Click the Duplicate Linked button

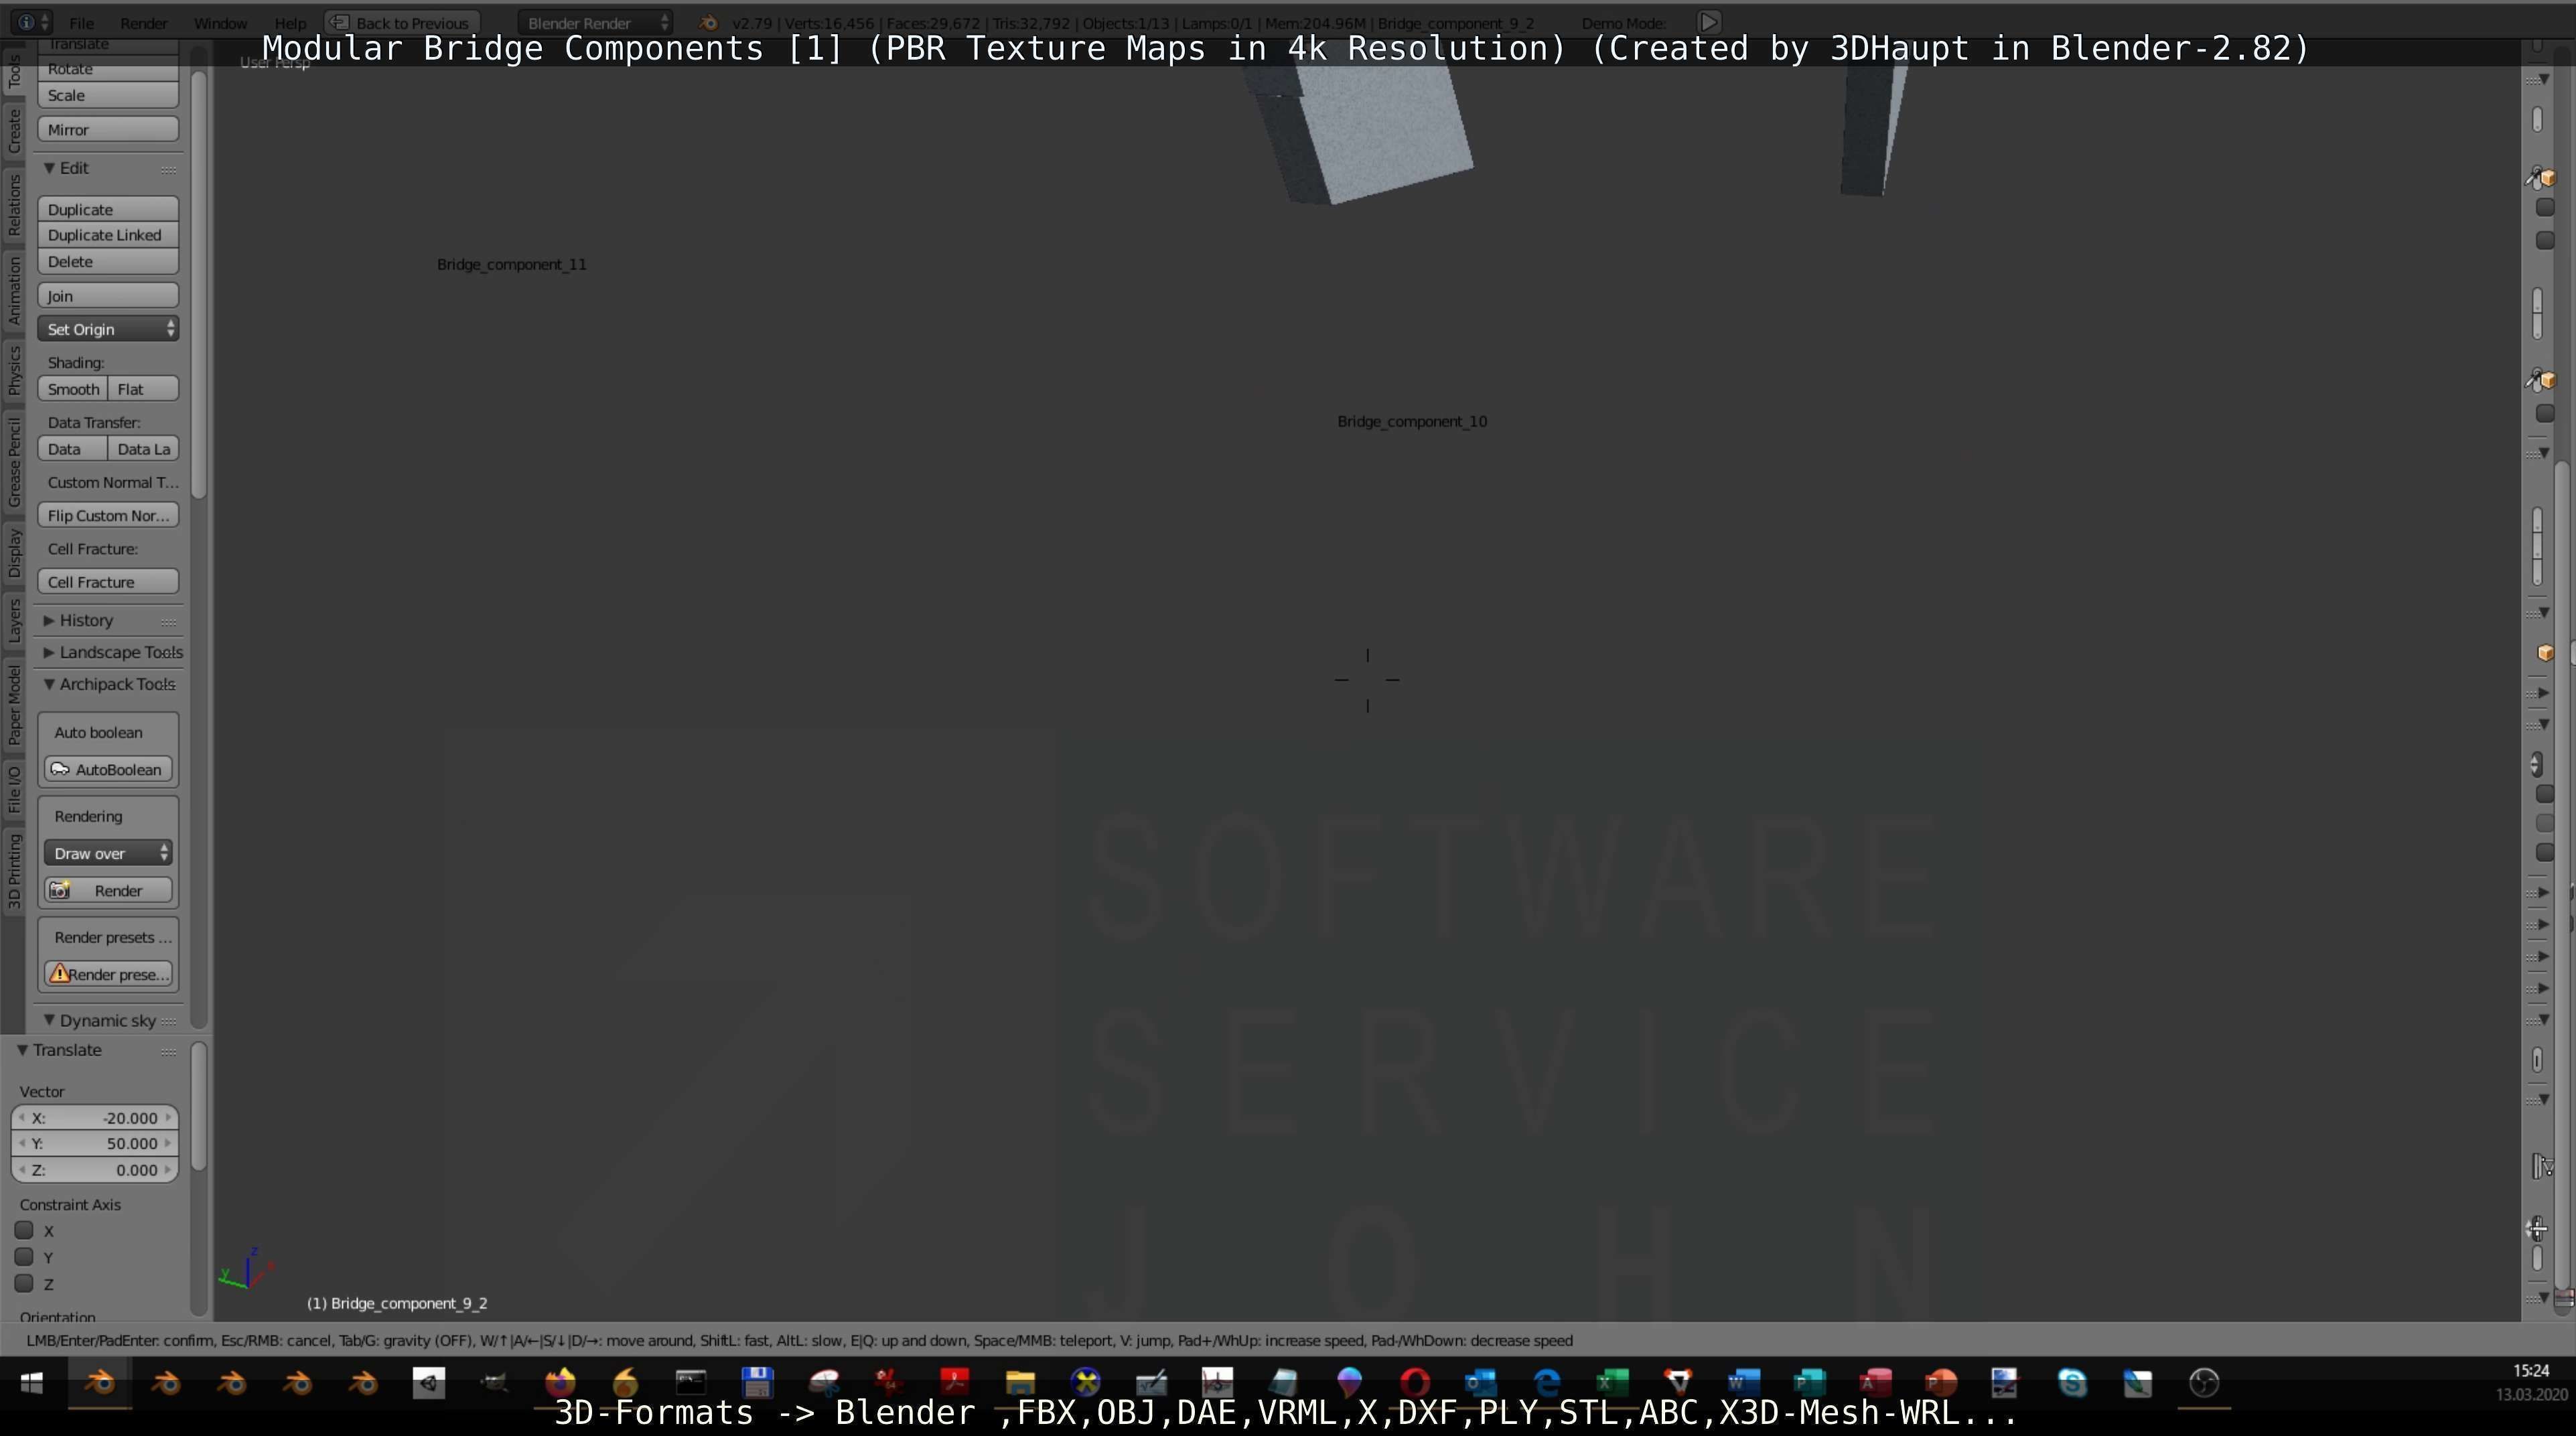(x=108, y=235)
